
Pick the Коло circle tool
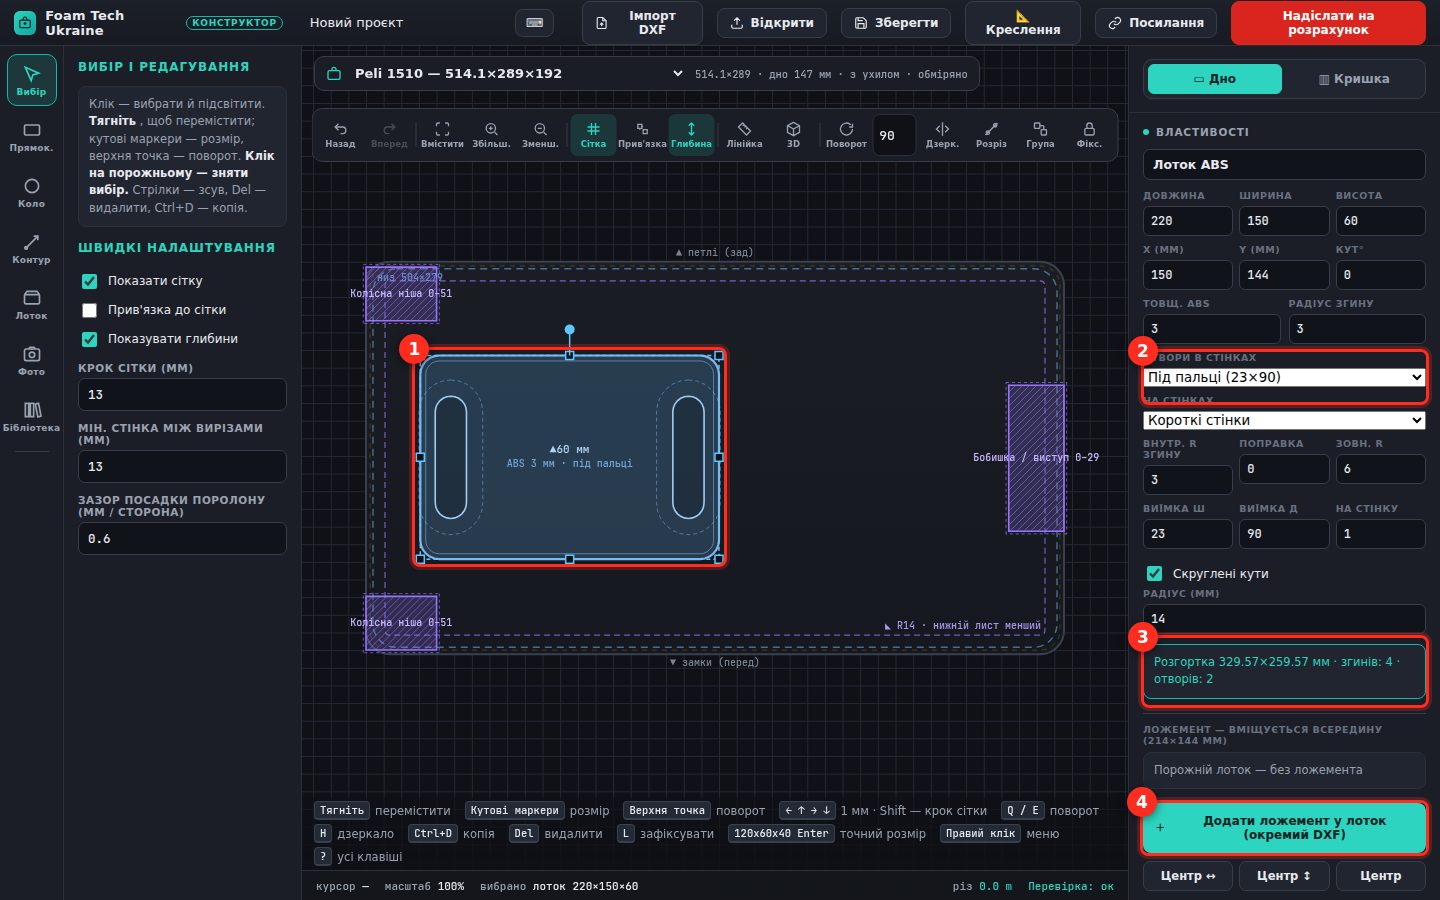click(x=31, y=193)
